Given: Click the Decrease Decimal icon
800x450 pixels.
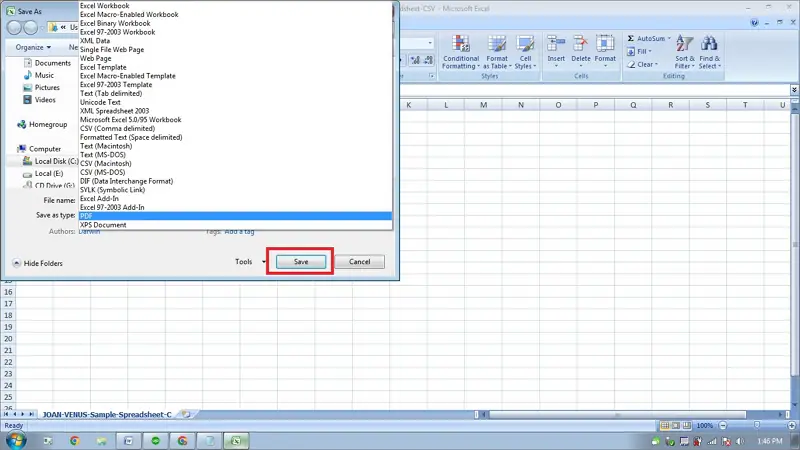Looking at the screenshot, I should click(428, 60).
